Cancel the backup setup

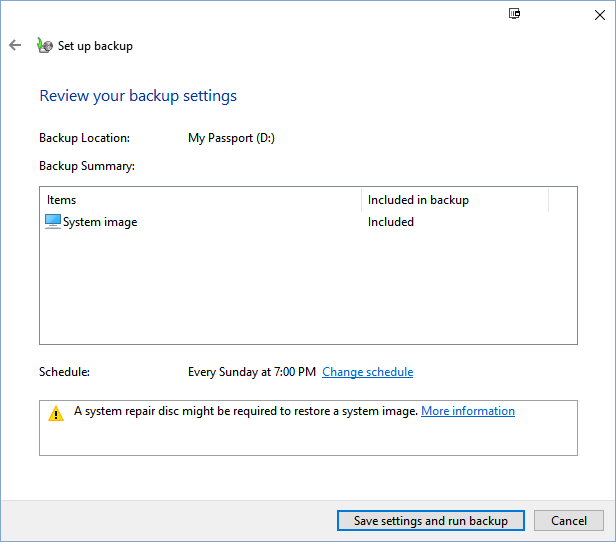[x=568, y=520]
